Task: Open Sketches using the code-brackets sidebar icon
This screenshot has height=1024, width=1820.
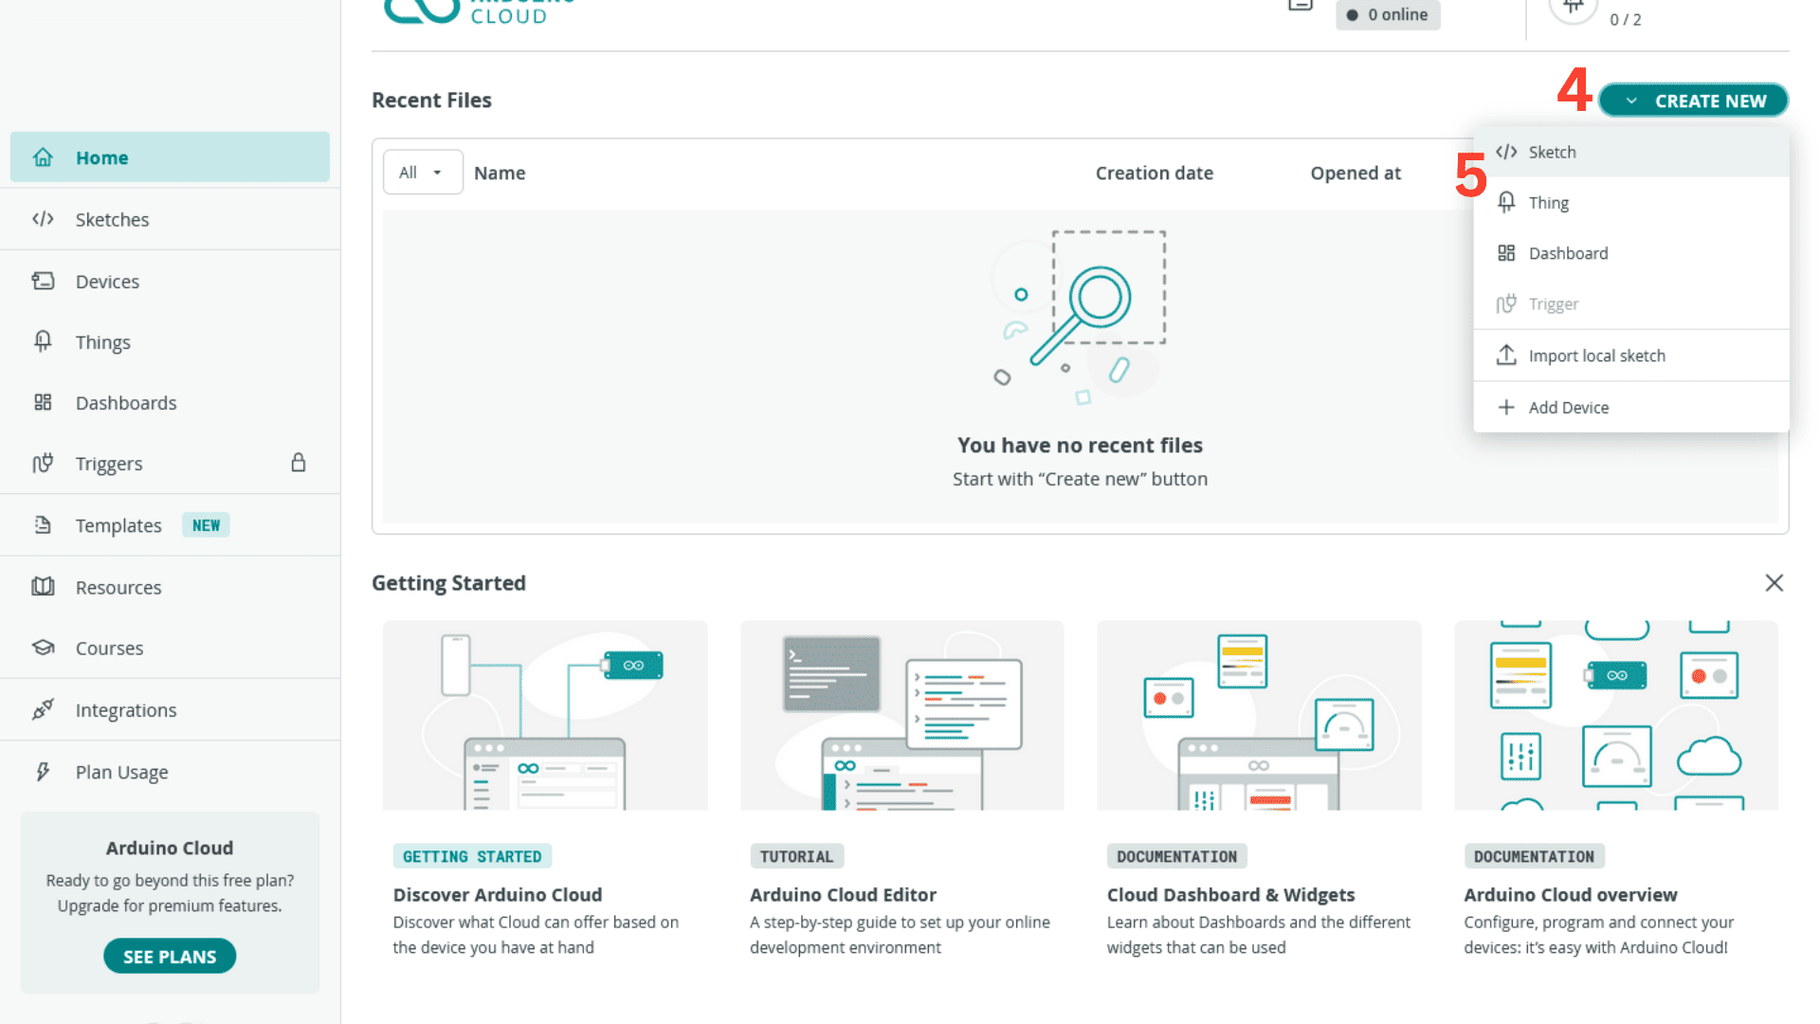Action: (x=43, y=219)
